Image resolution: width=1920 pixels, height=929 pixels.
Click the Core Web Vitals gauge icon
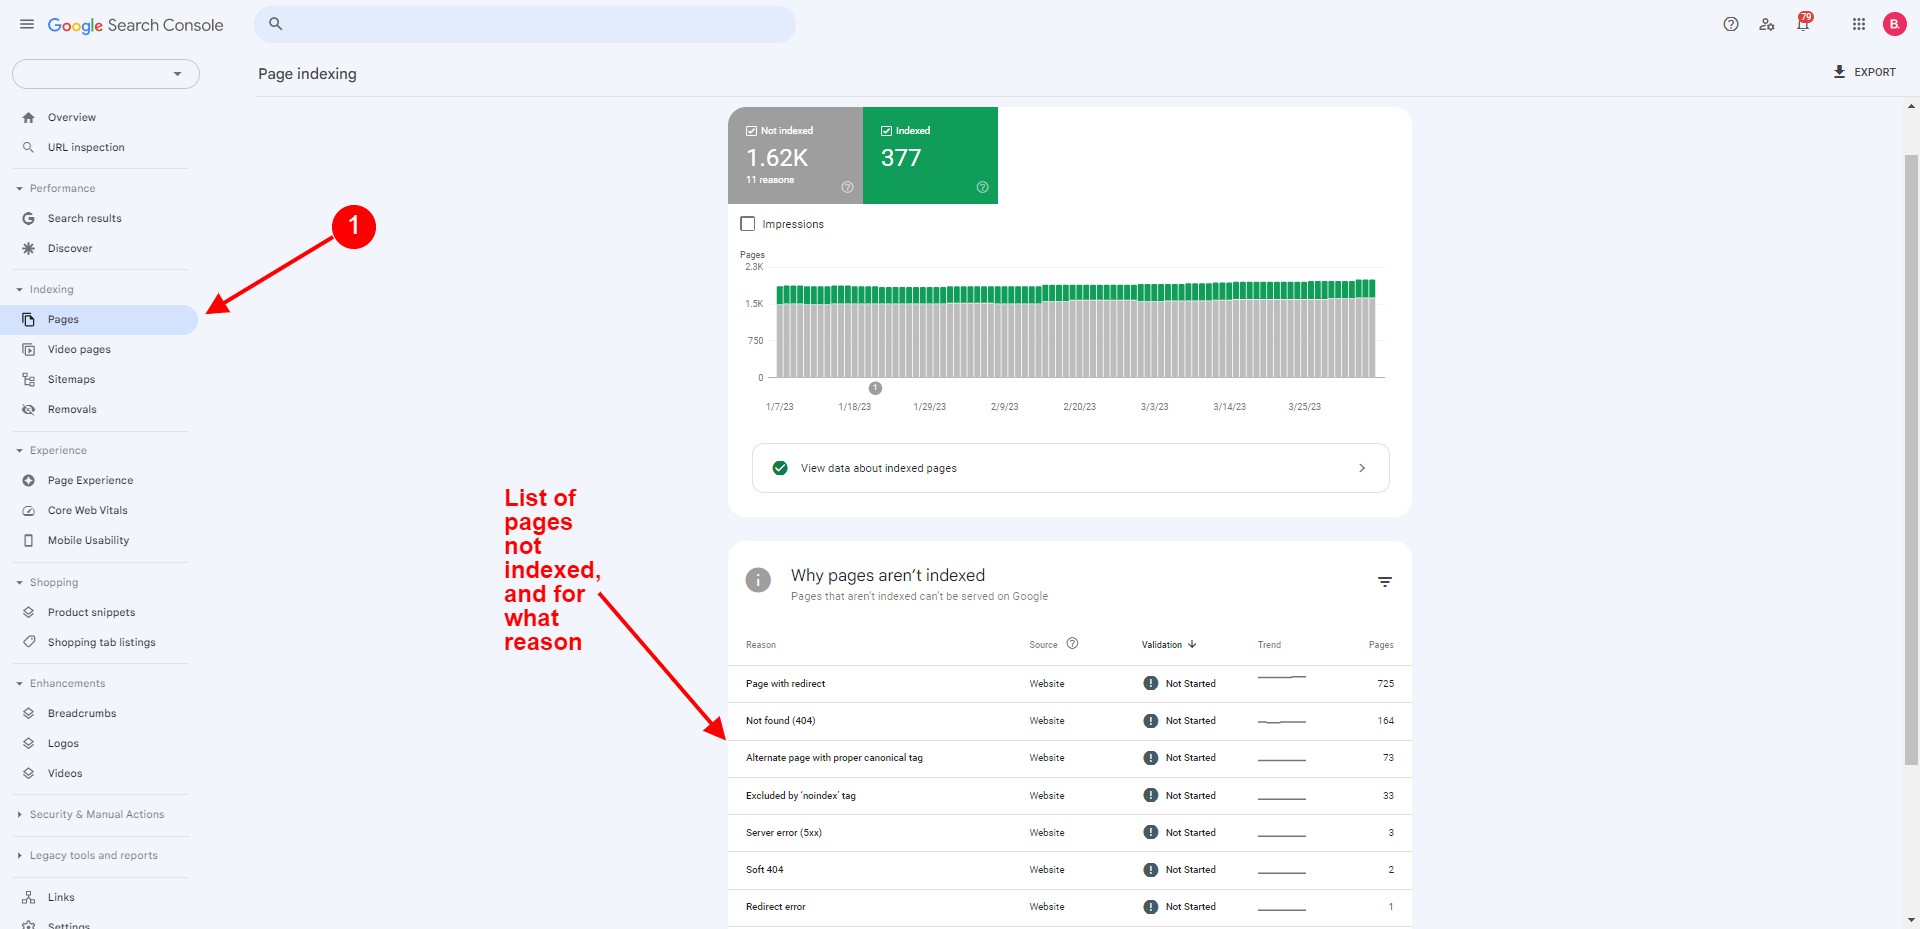click(28, 511)
